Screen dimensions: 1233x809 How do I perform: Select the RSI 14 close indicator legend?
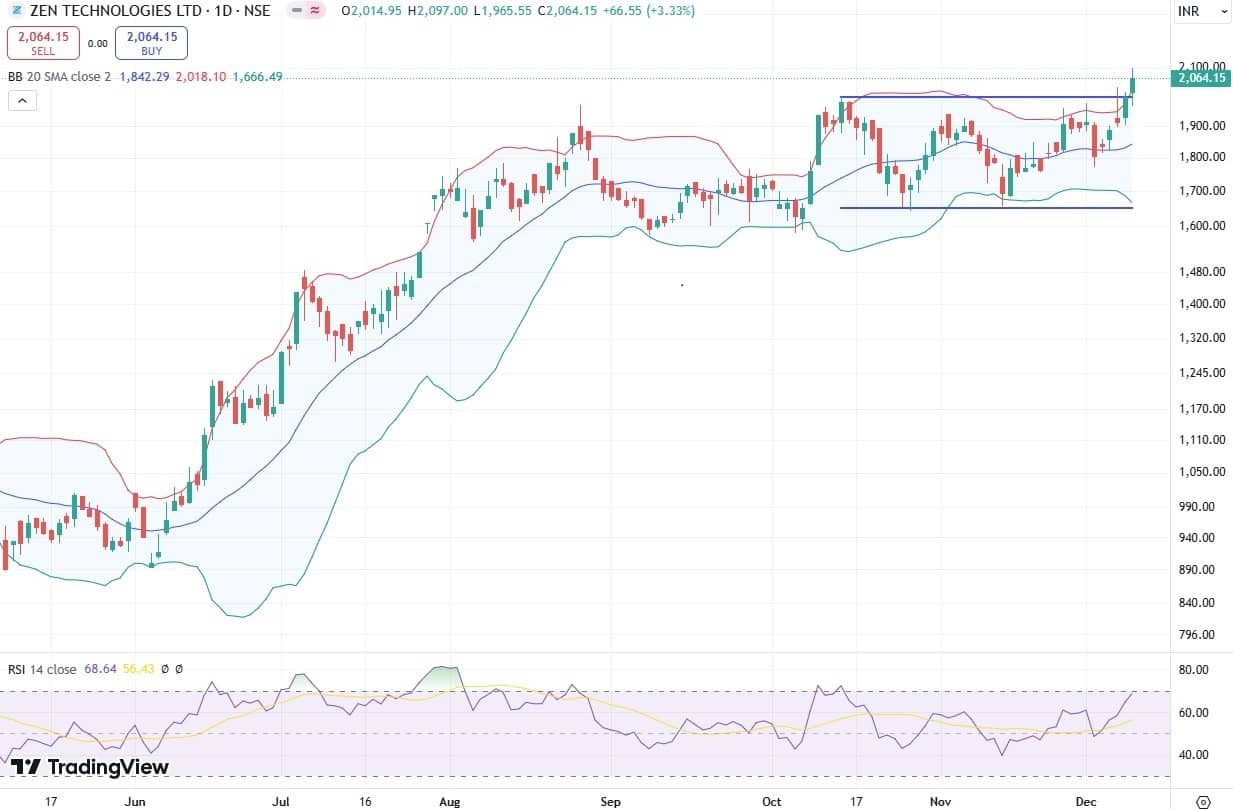pos(41,669)
